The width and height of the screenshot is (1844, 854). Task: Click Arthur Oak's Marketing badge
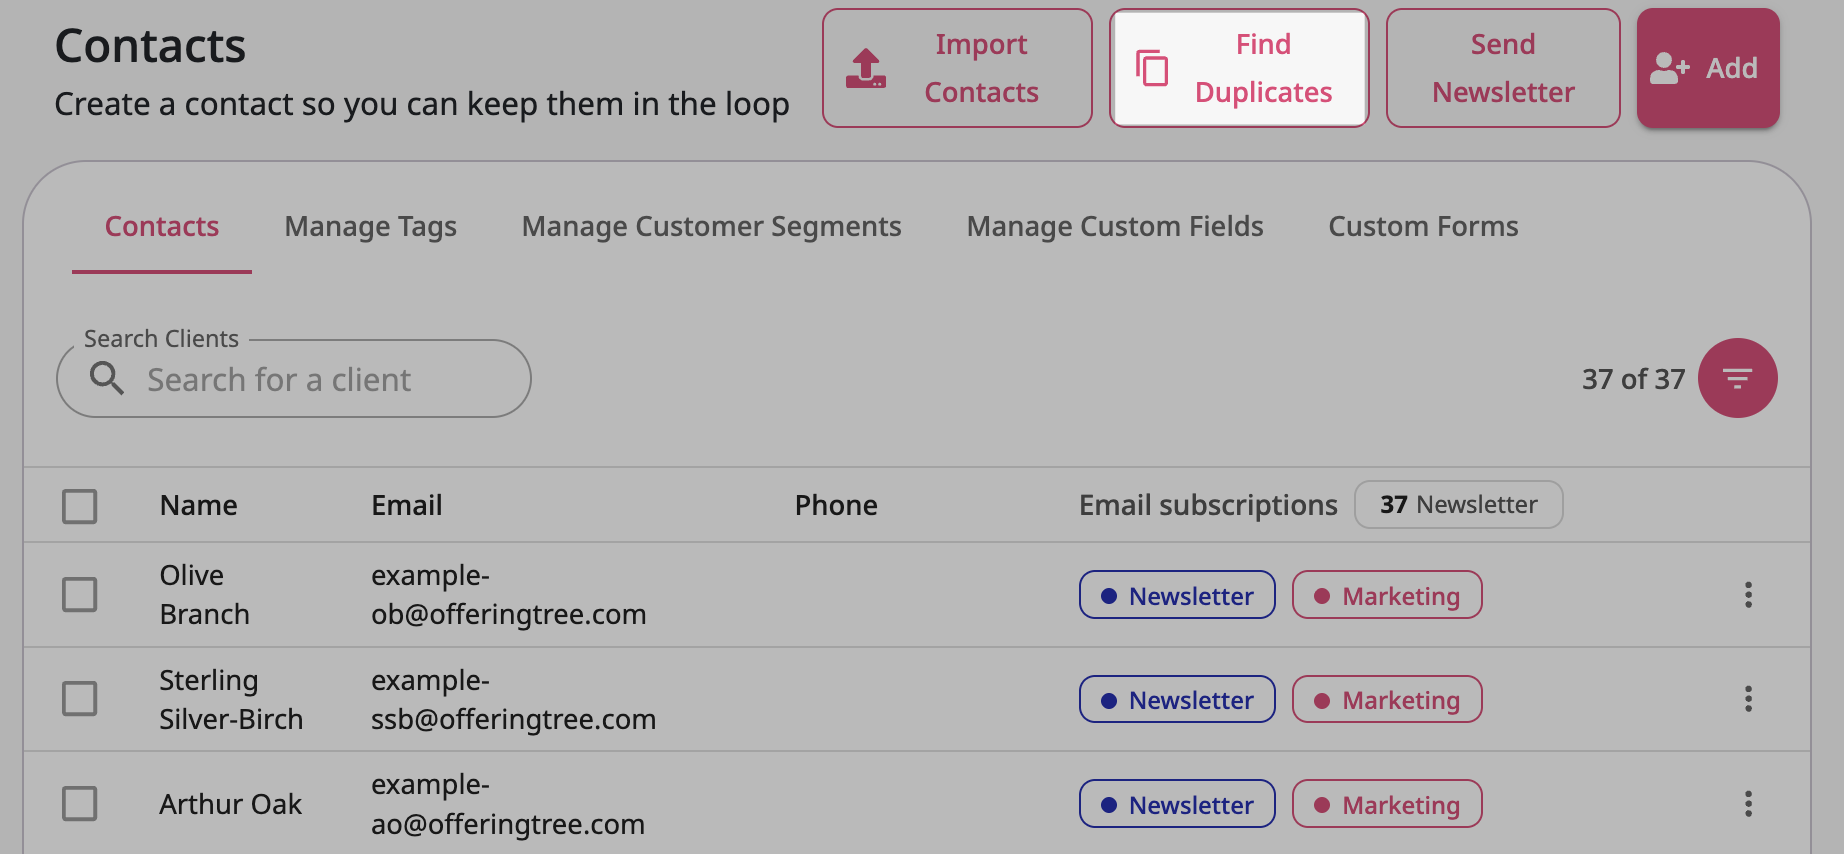pos(1387,804)
